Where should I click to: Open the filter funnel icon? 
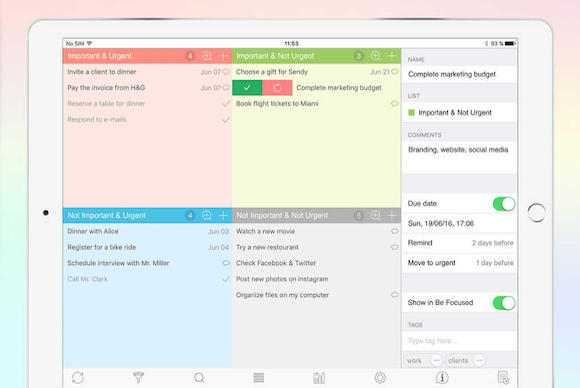pos(138,378)
